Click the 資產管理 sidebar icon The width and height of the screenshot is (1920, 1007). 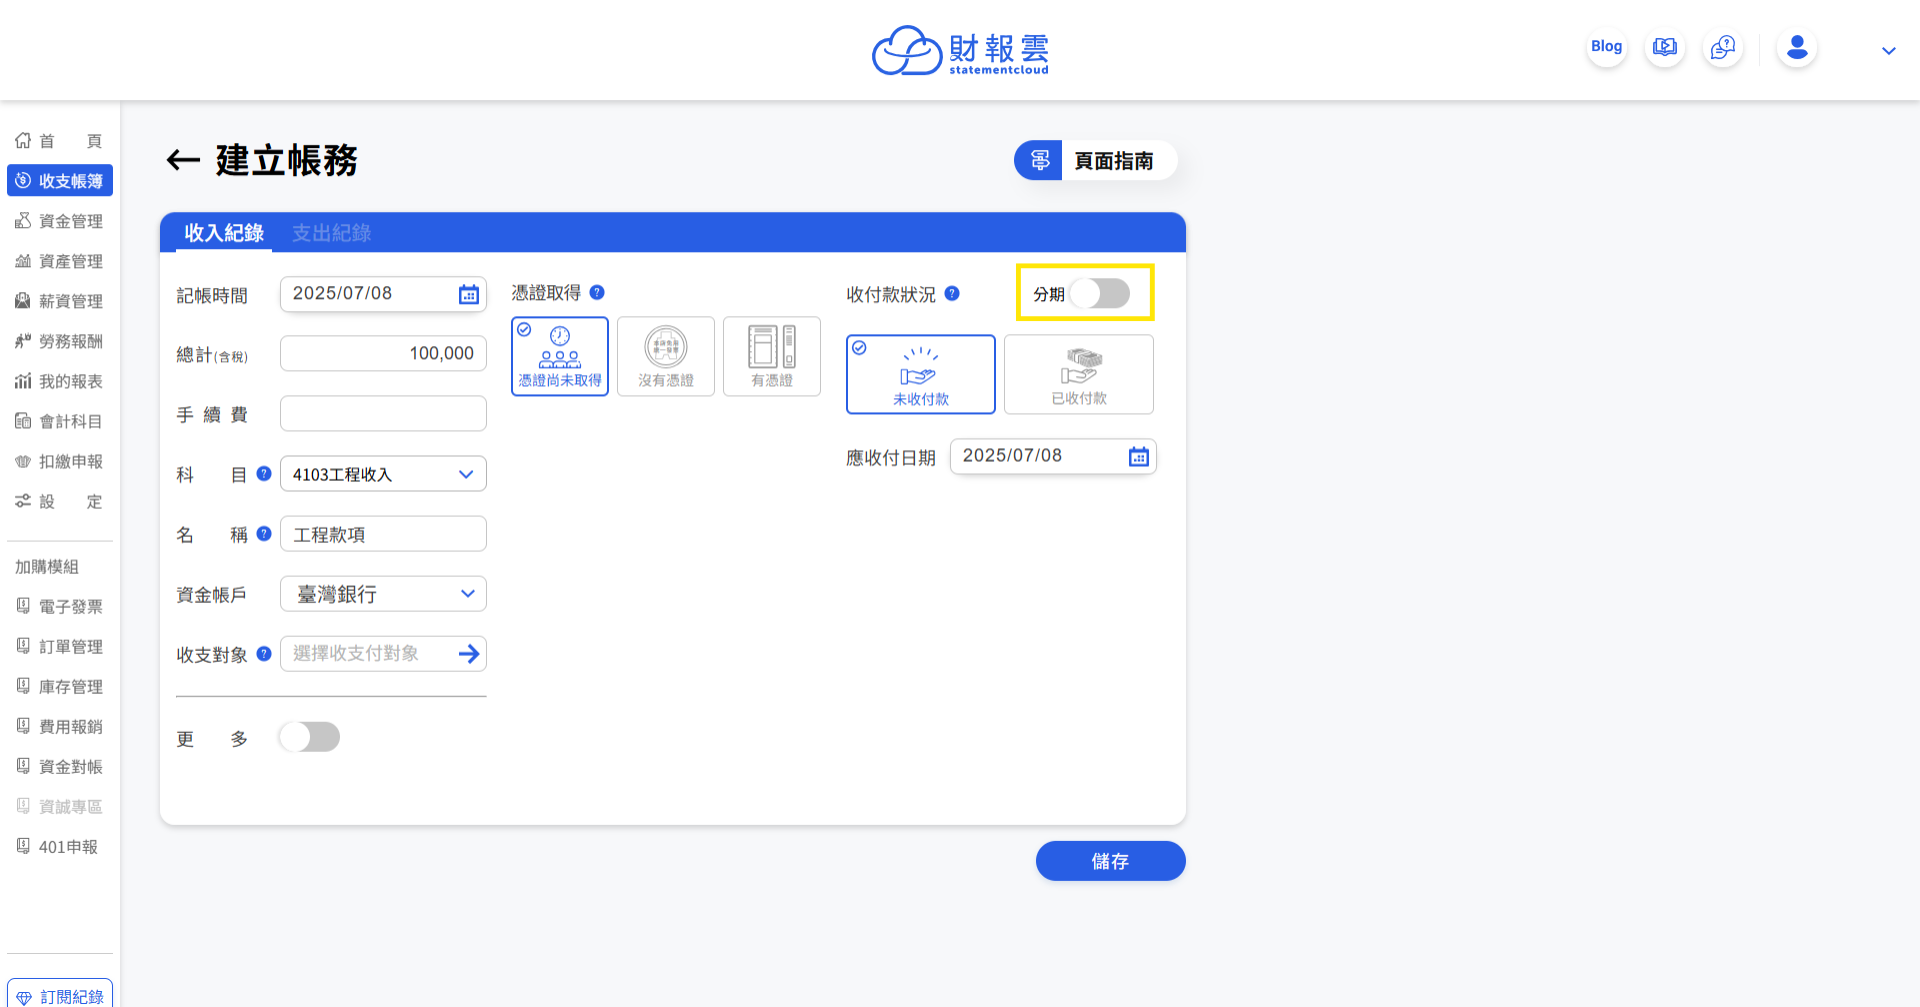[23, 260]
